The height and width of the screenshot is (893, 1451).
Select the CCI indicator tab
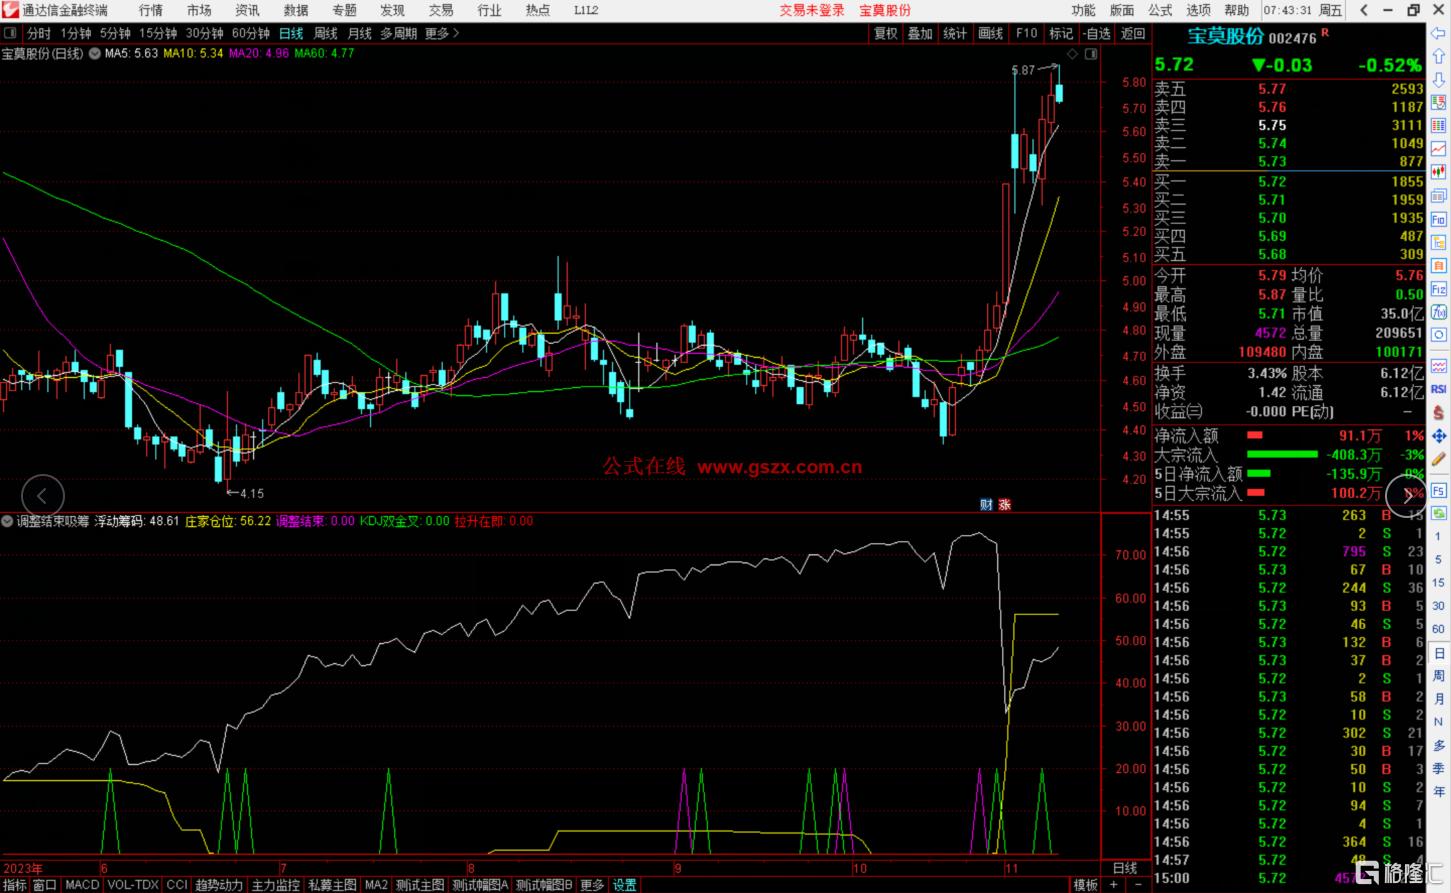point(176,885)
